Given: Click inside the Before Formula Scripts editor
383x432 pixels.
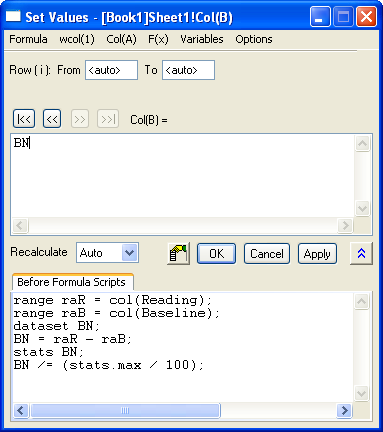Looking at the screenshot, I should point(183,347).
